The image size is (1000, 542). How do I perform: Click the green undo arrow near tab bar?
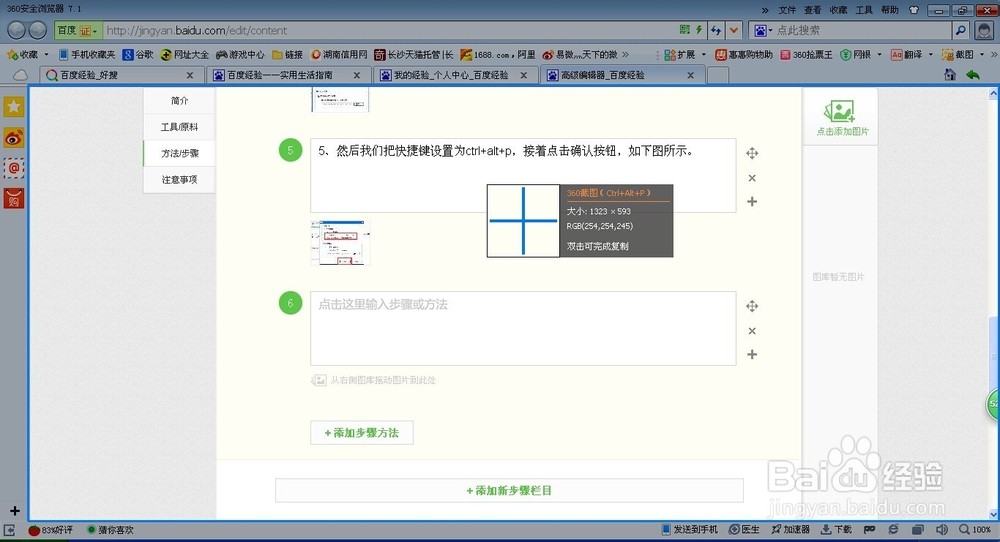coord(973,75)
